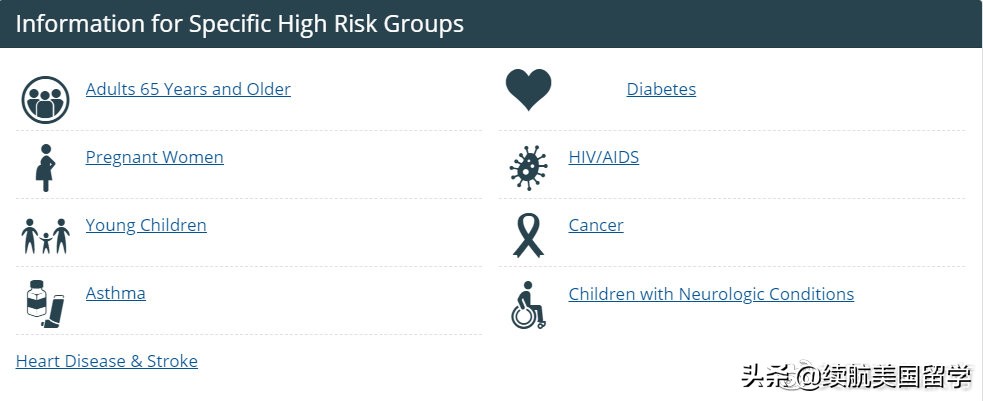Click the older adults group icon
The width and height of the screenshot is (983, 401).
(x=45, y=100)
